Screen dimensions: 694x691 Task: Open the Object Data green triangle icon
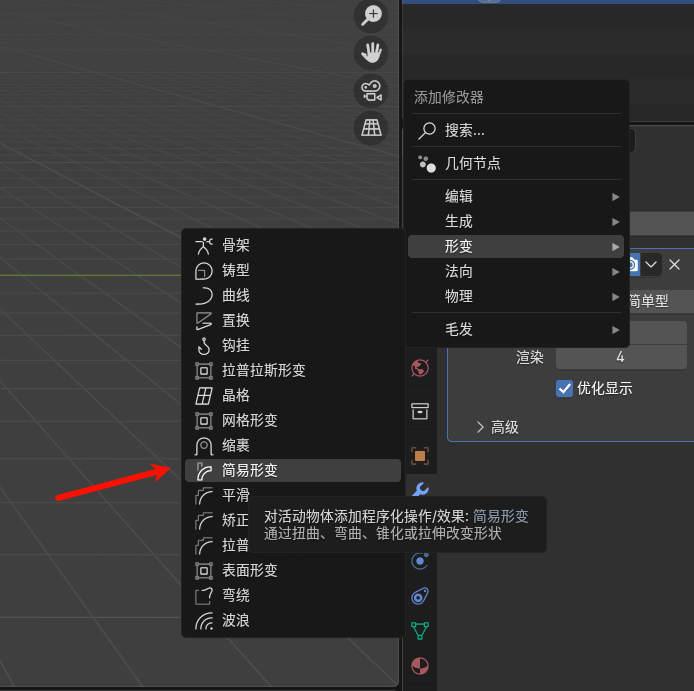[420, 630]
